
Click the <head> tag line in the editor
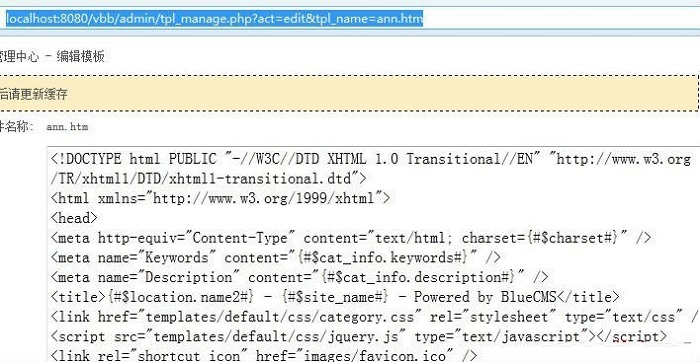[74, 218]
